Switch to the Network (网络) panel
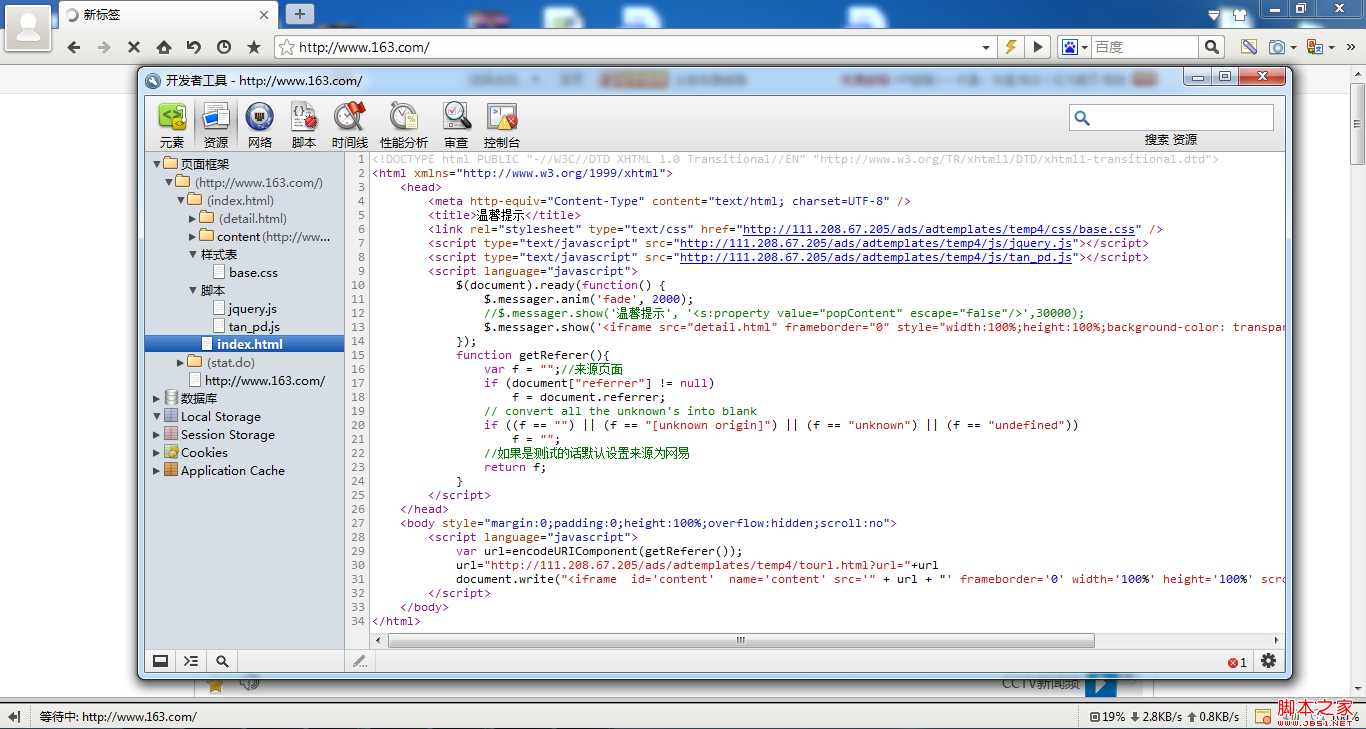 click(x=260, y=126)
